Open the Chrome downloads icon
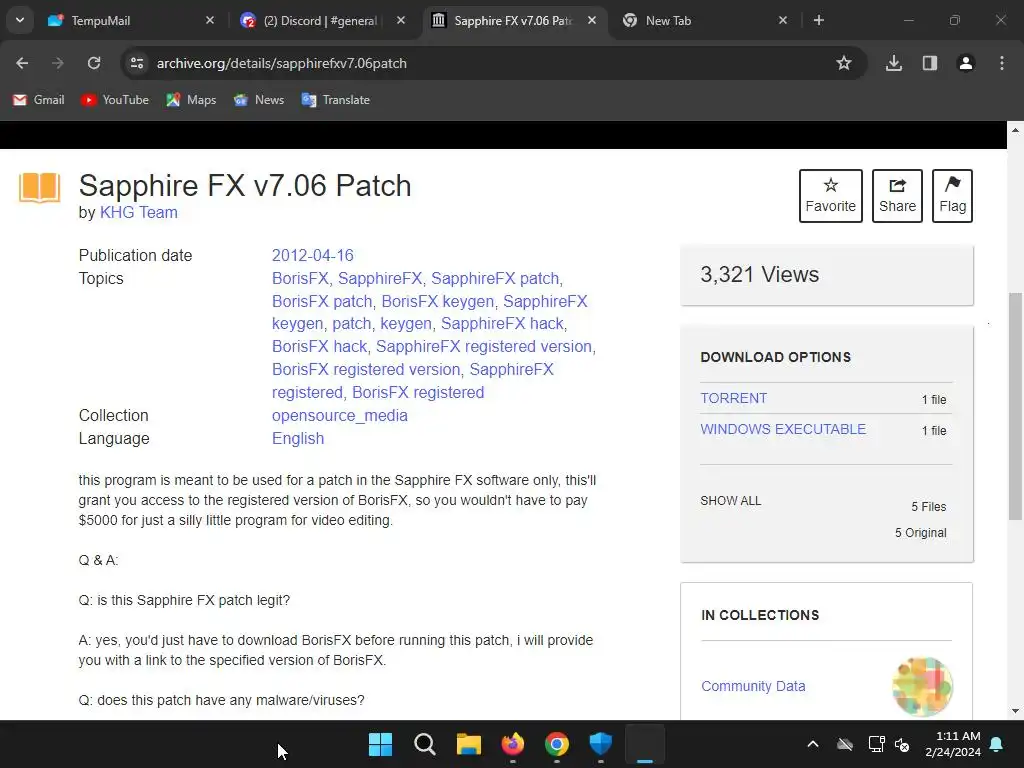The width and height of the screenshot is (1024, 768). click(894, 63)
